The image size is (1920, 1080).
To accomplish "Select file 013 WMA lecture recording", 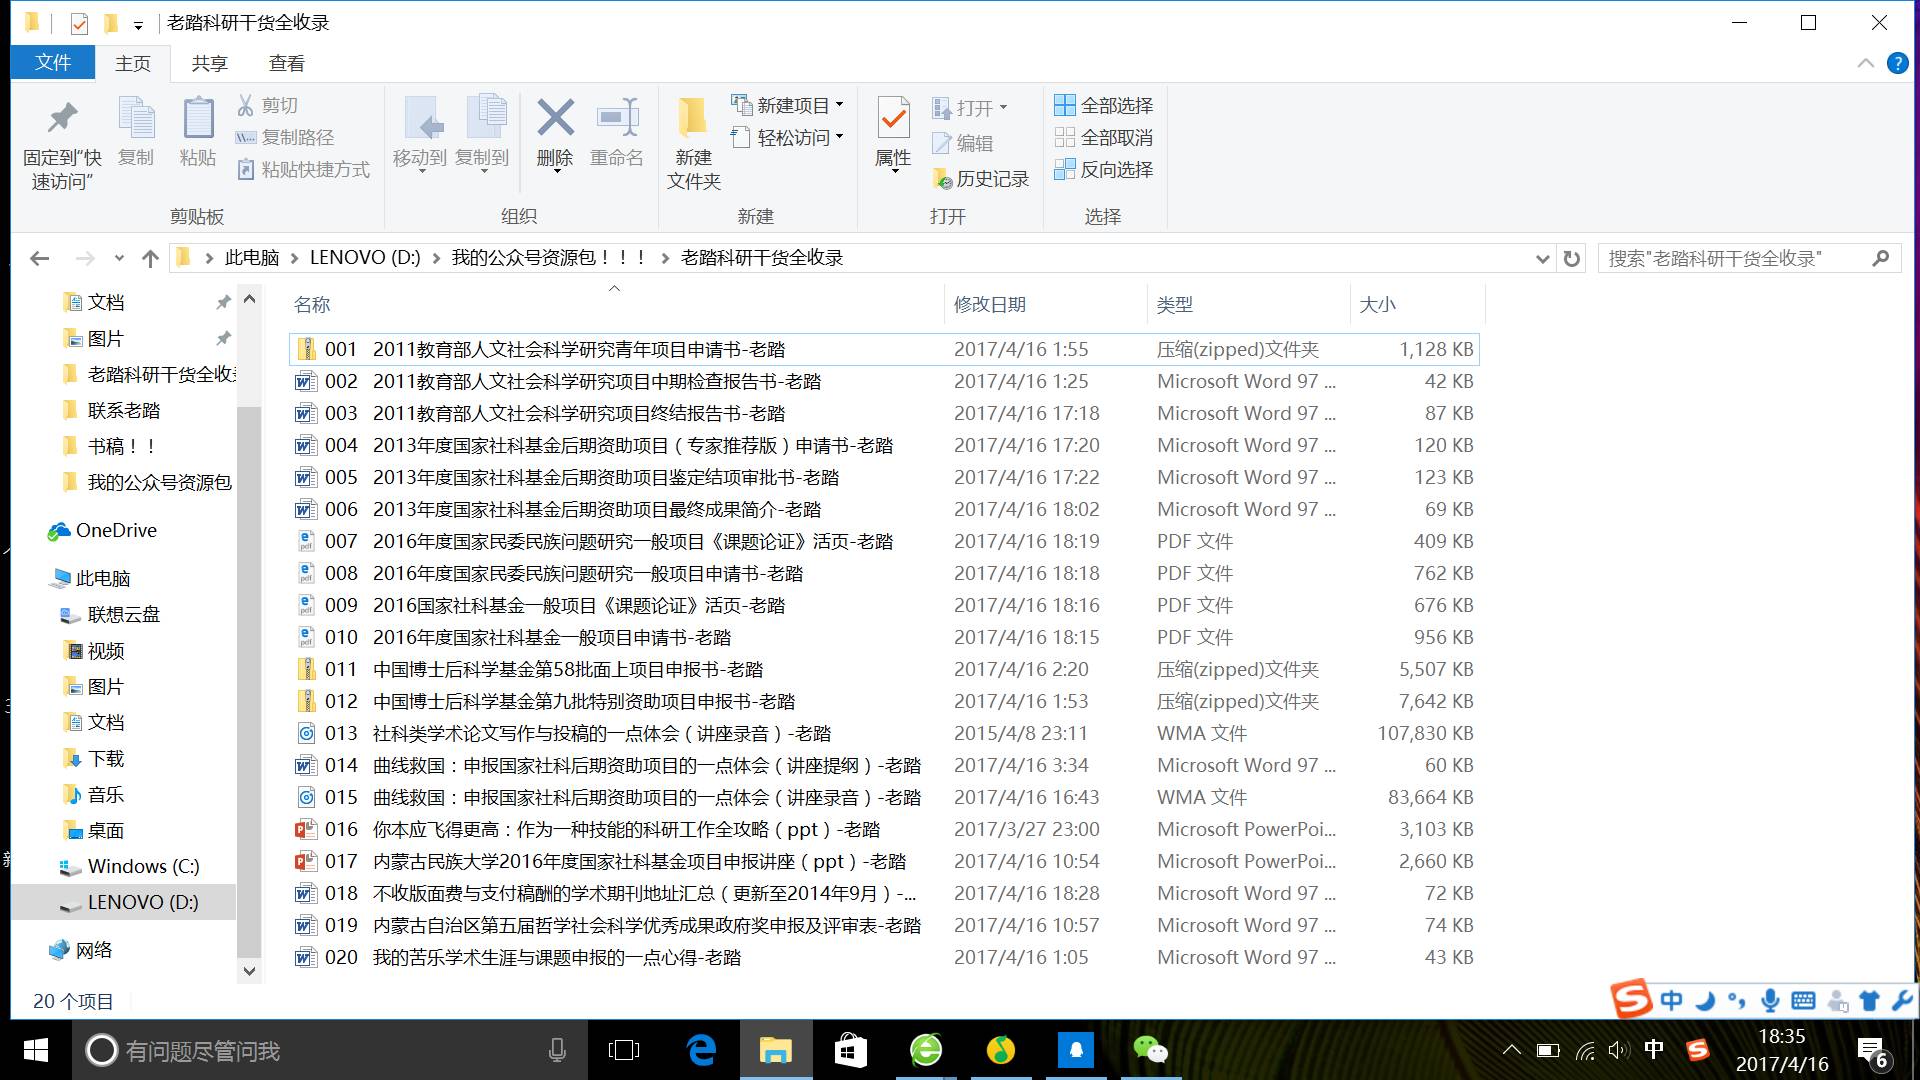I will pyautogui.click(x=600, y=734).
